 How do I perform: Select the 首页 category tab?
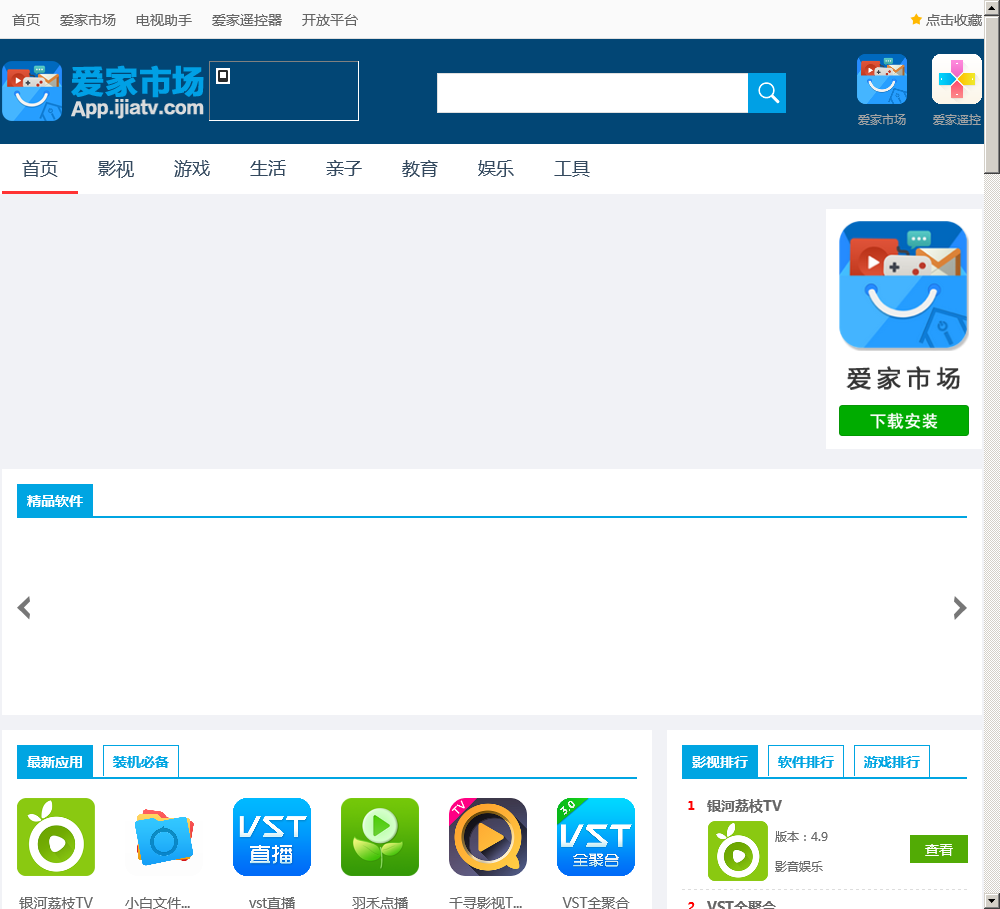click(x=40, y=169)
